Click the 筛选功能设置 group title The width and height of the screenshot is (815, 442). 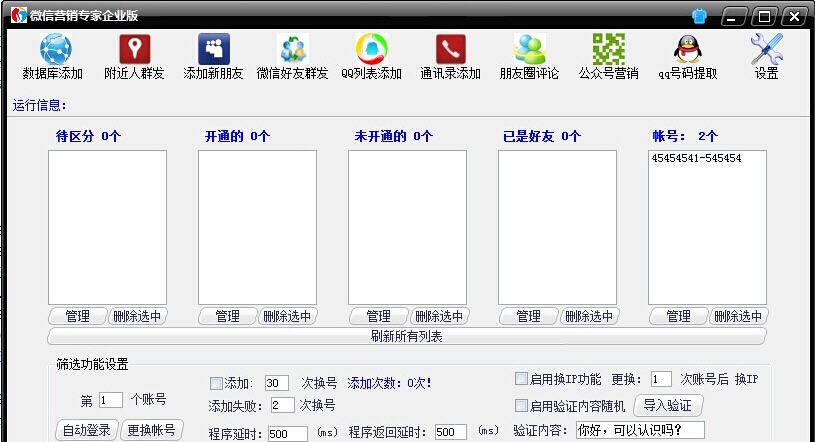pos(93,364)
